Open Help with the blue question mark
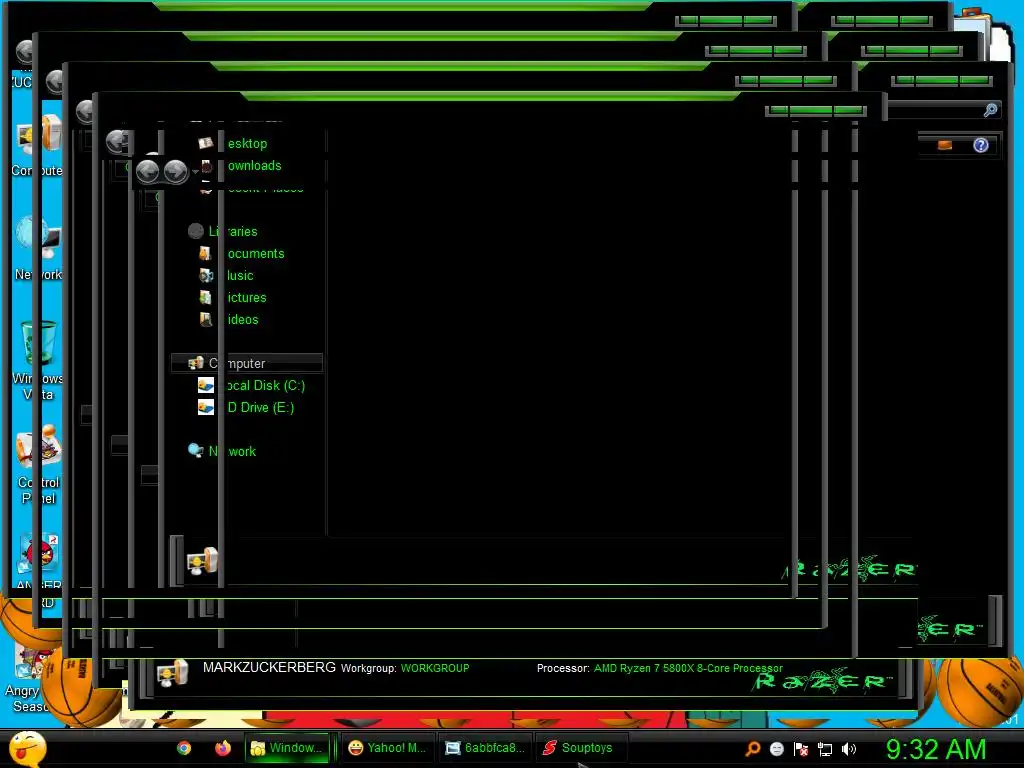 (980, 145)
